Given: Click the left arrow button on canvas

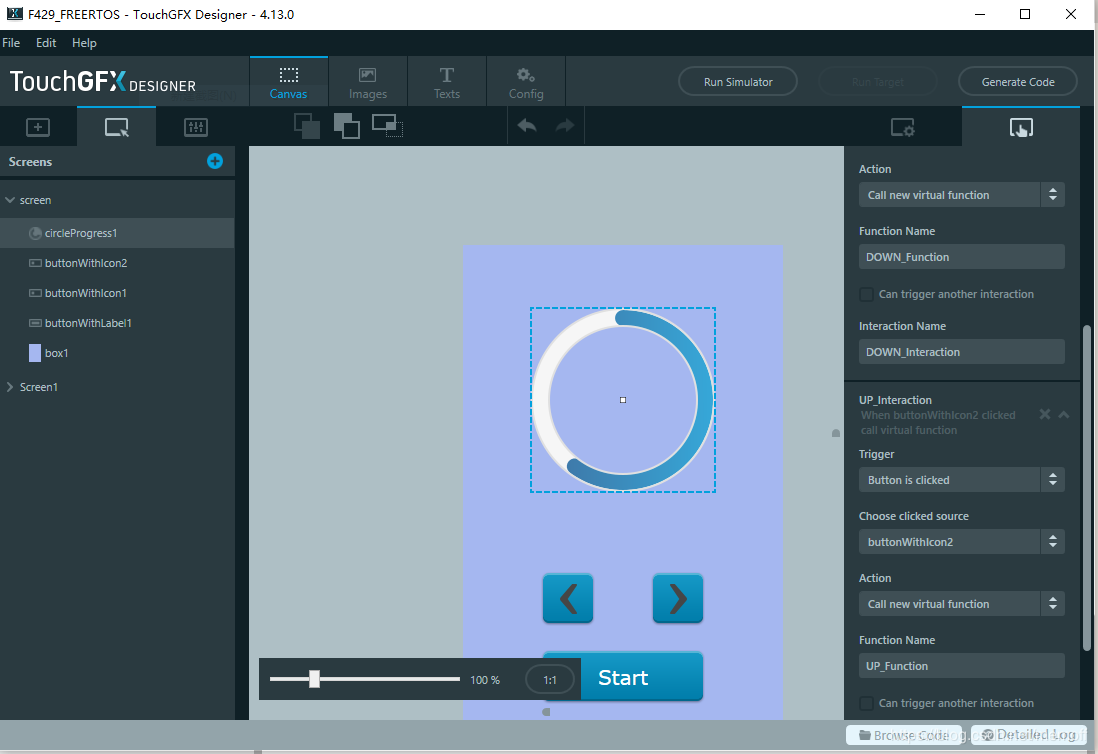Looking at the screenshot, I should (x=568, y=598).
